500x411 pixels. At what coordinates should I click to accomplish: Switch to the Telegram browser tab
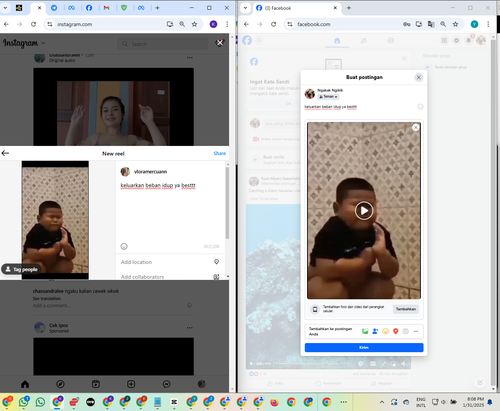[54, 8]
